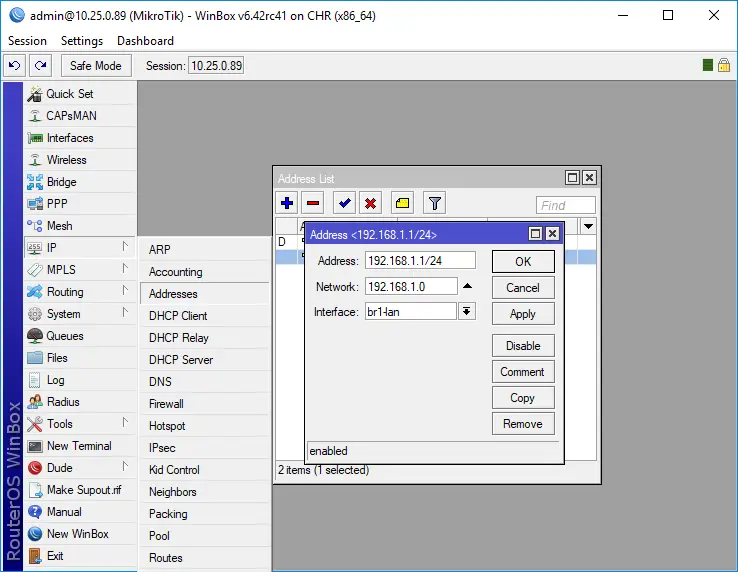Click red minus Remove icon in Address List

[313, 203]
